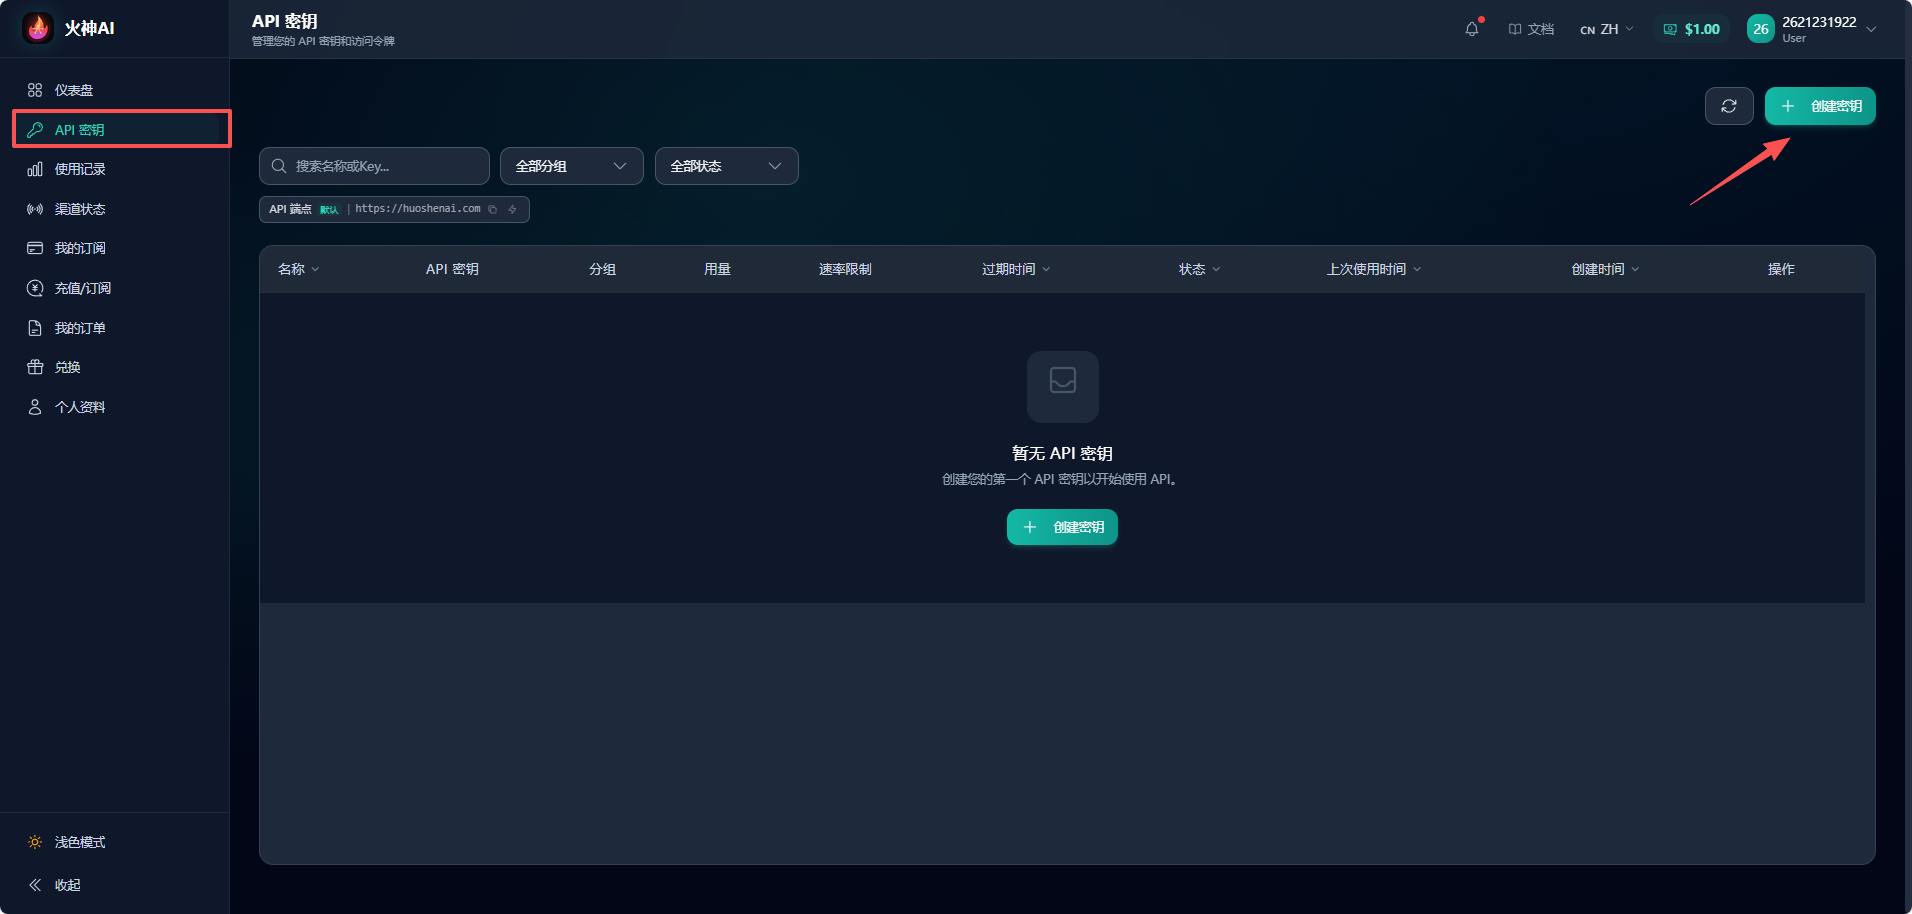Refresh the API key list

pyautogui.click(x=1729, y=106)
